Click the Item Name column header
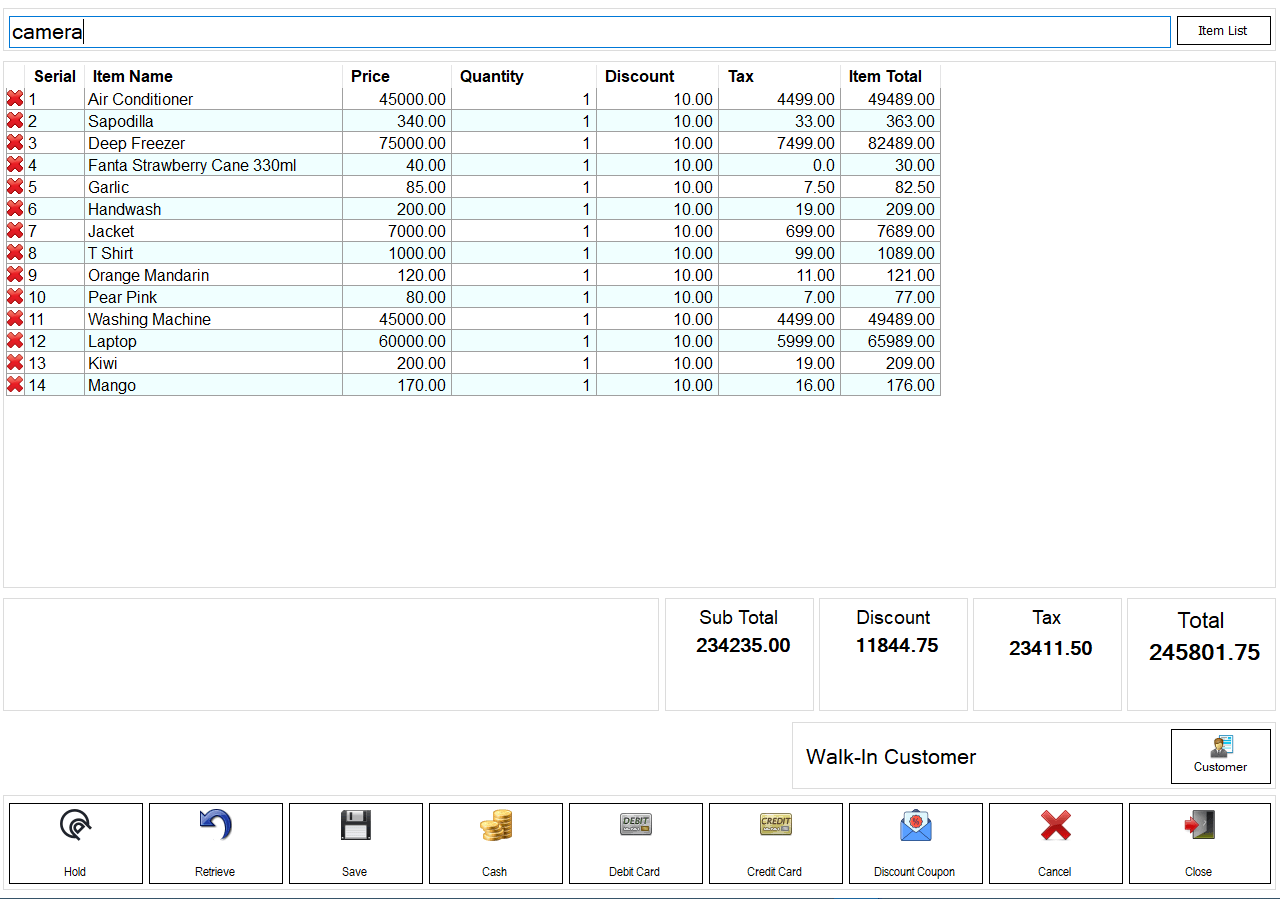Image resolution: width=1280 pixels, height=899 pixels. tap(214, 76)
